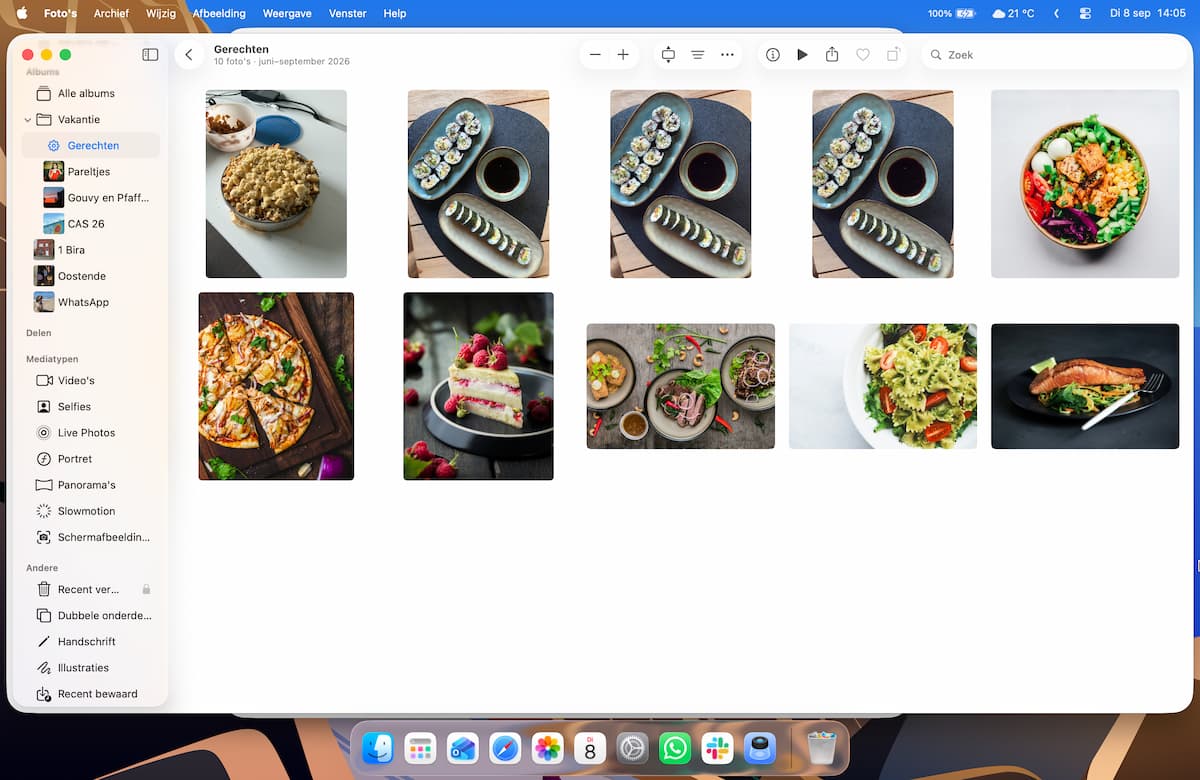
Task: Select the pasta salad photo
Action: 883,386
